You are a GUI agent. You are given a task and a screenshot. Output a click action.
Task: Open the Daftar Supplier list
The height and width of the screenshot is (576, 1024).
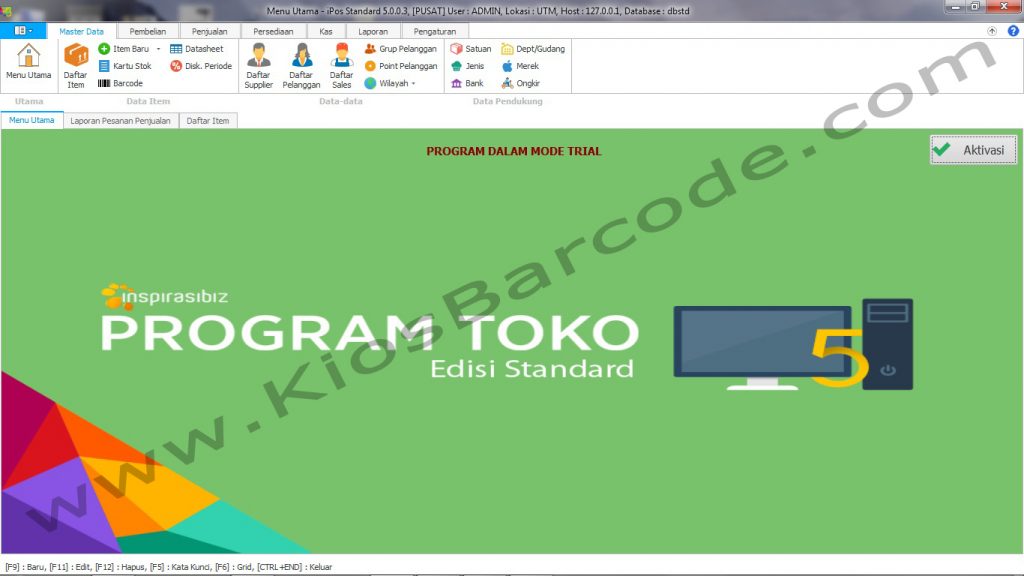coord(258,66)
